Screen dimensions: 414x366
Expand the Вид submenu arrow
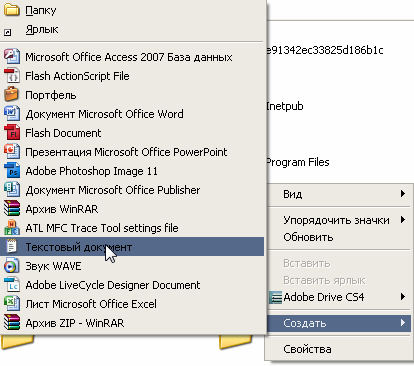(403, 194)
